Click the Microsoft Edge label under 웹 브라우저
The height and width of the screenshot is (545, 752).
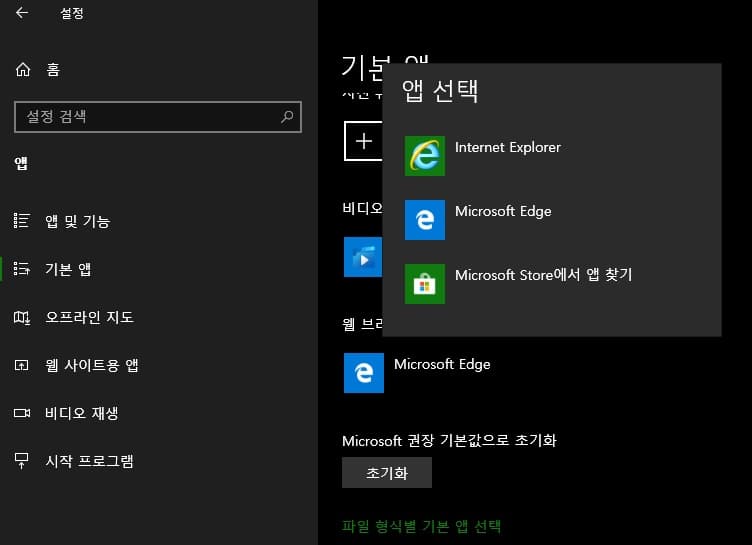tap(442, 365)
